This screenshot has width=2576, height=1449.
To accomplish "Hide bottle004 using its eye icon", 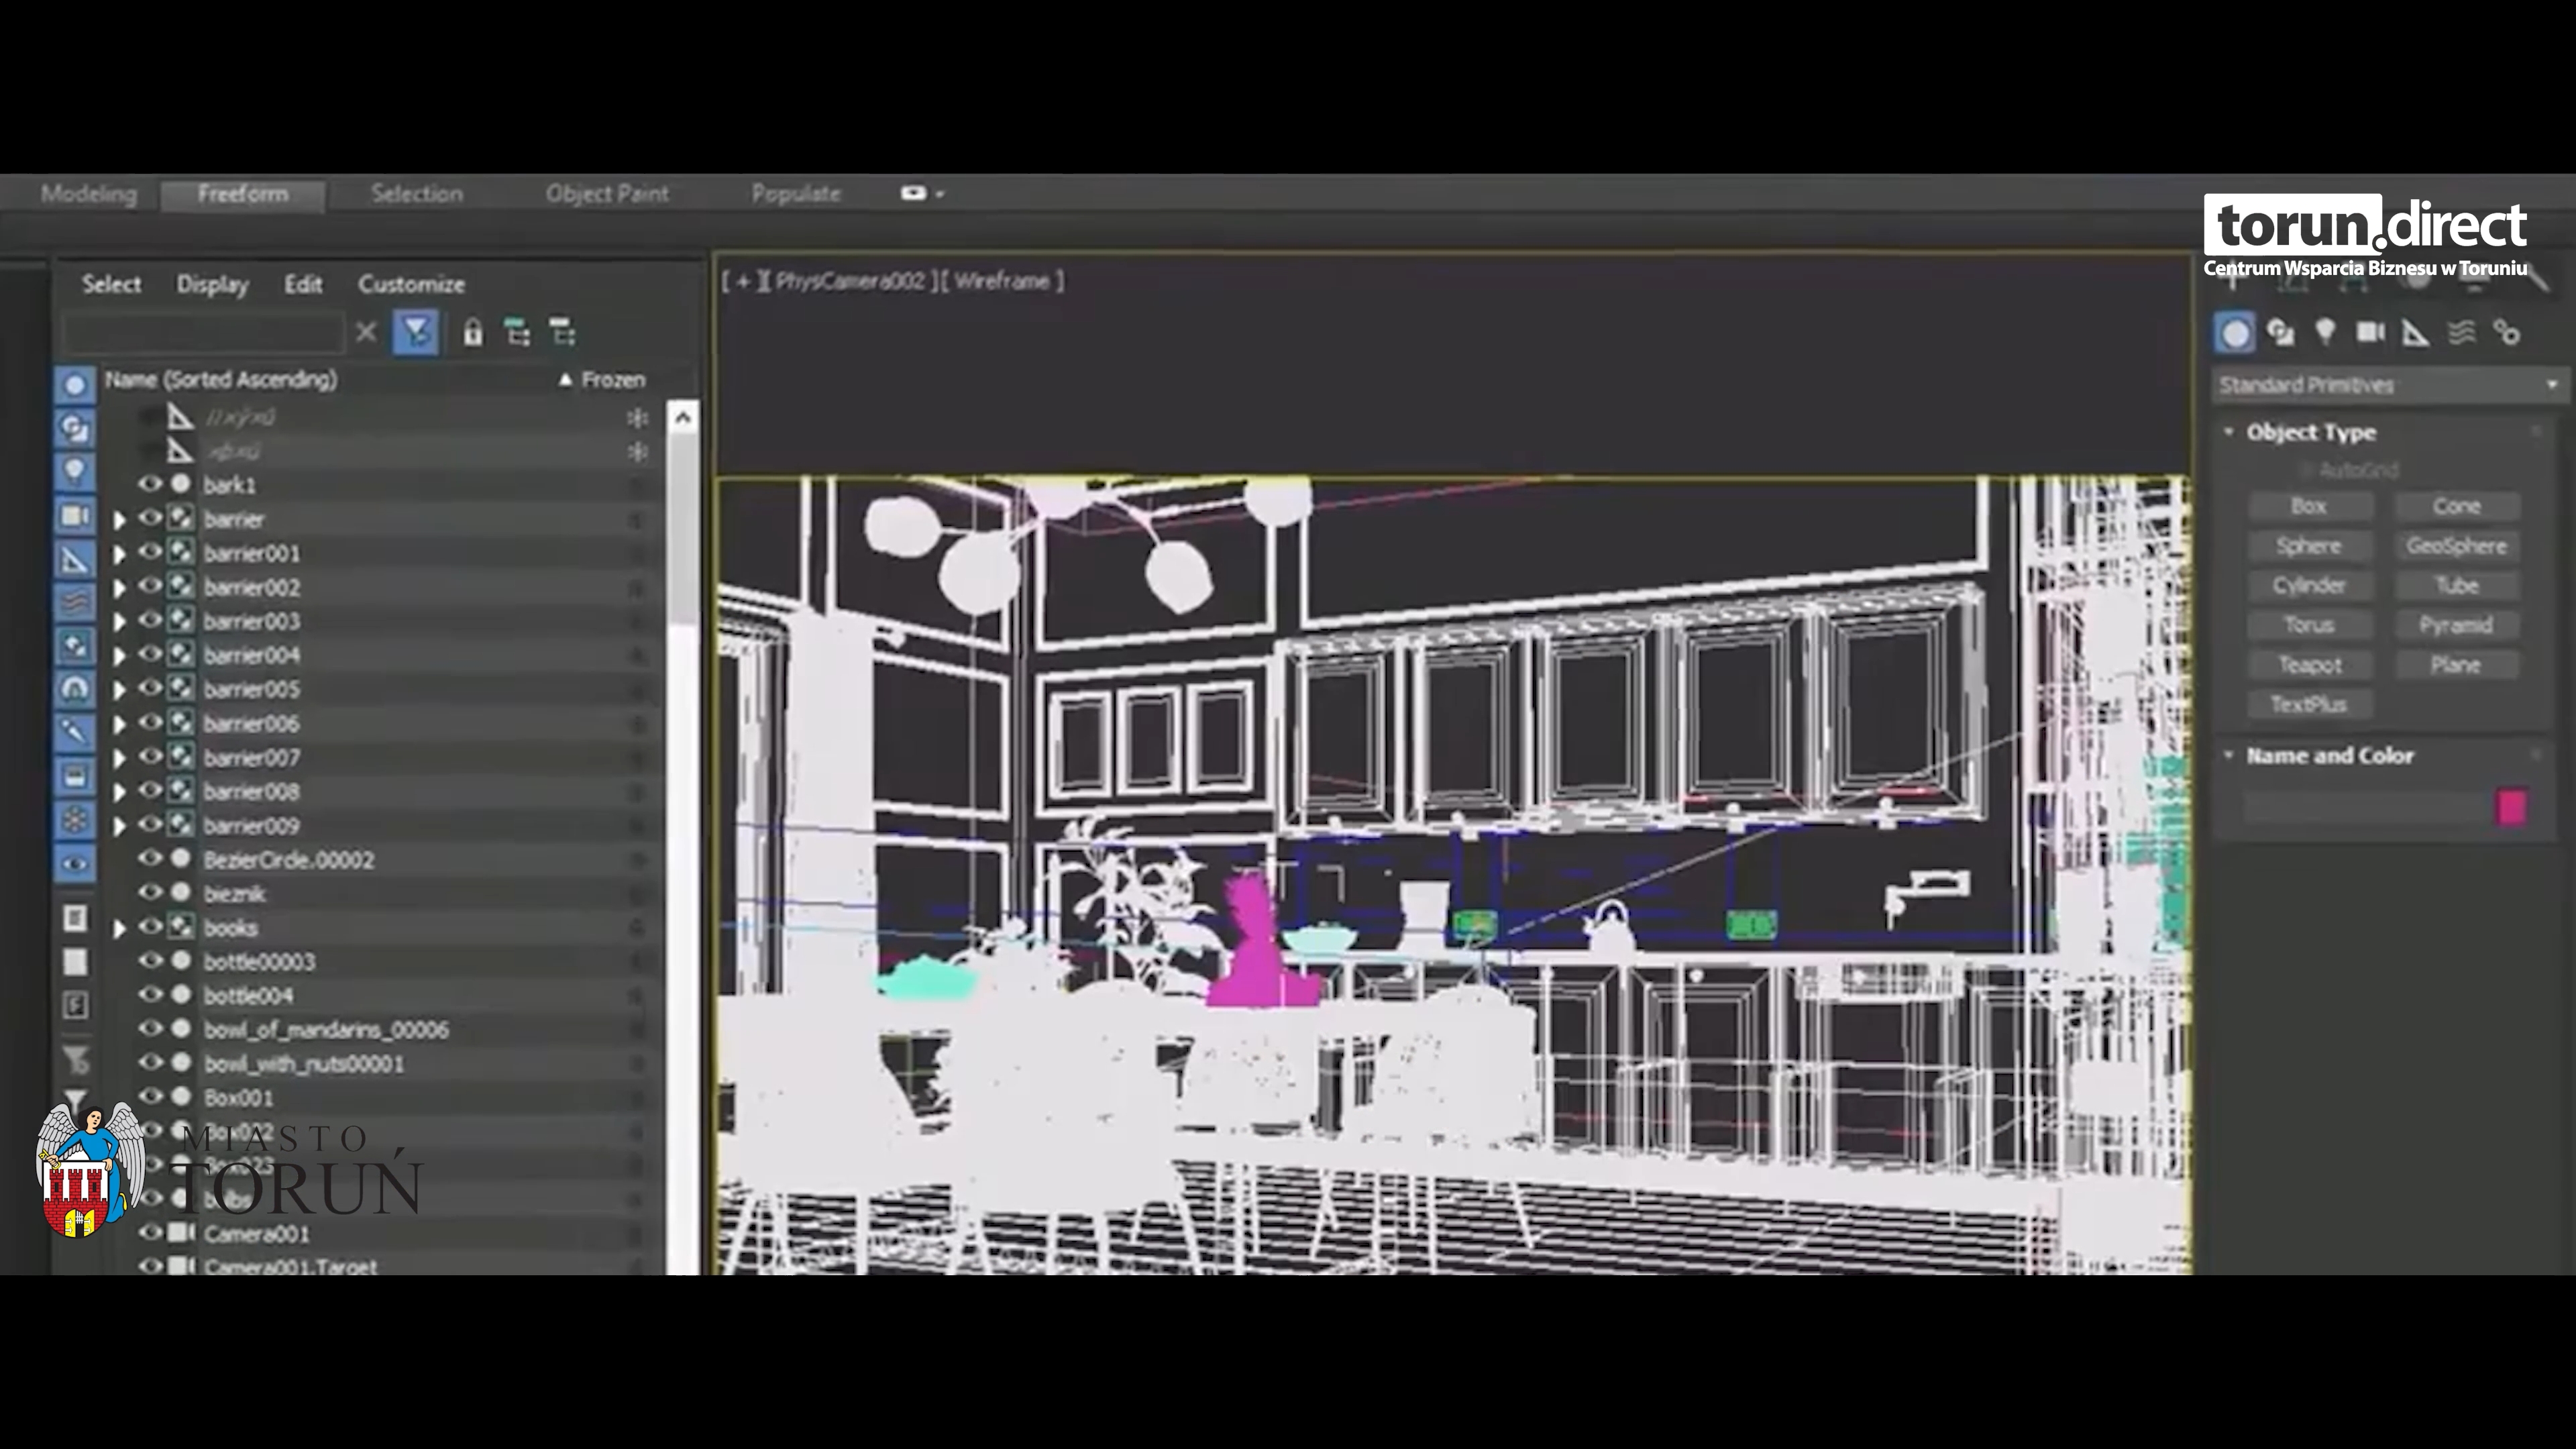I will pos(150,995).
